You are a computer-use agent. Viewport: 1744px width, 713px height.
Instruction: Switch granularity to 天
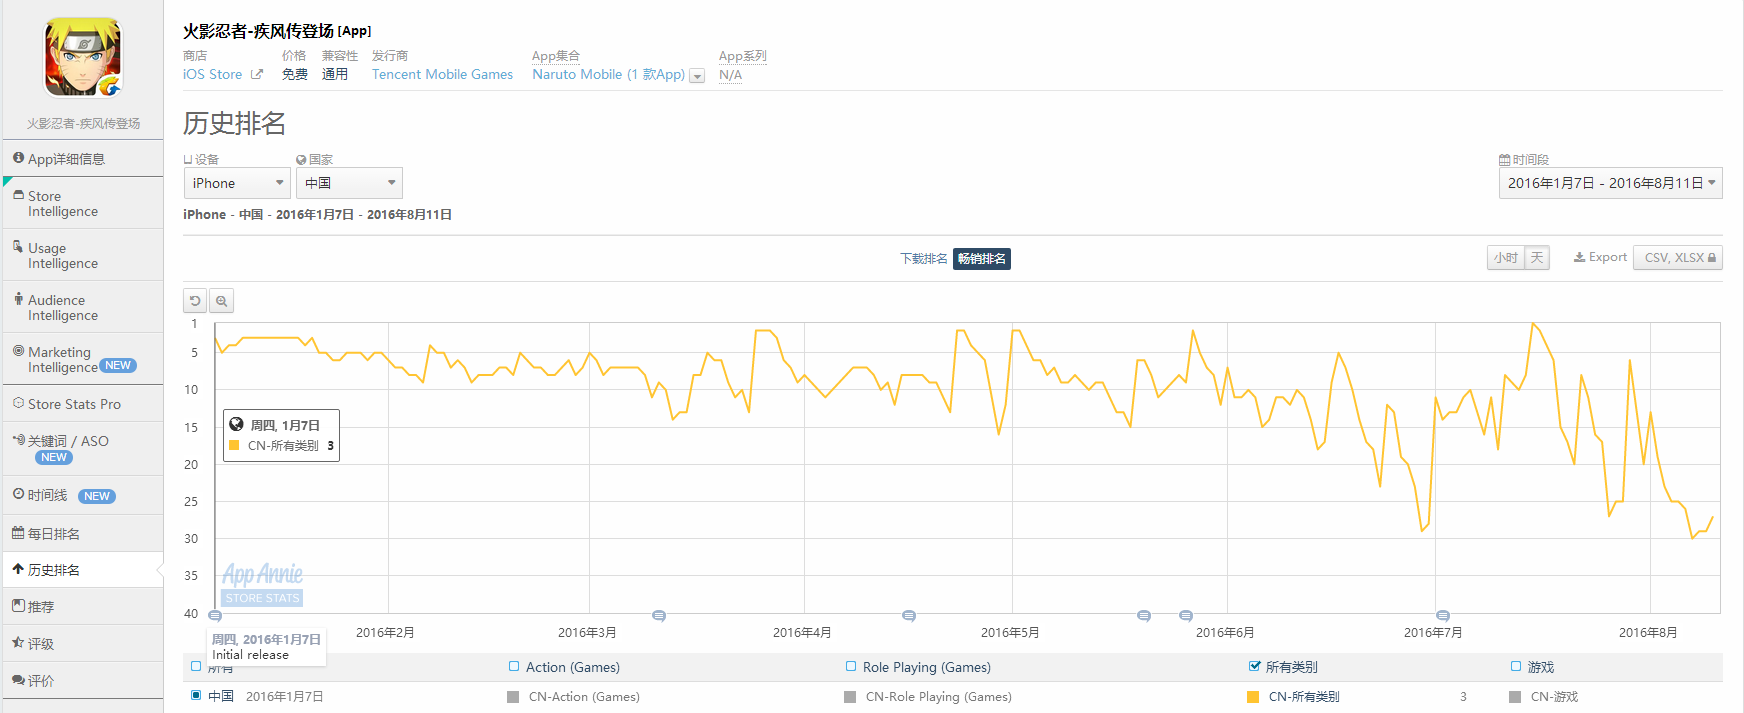(1537, 258)
